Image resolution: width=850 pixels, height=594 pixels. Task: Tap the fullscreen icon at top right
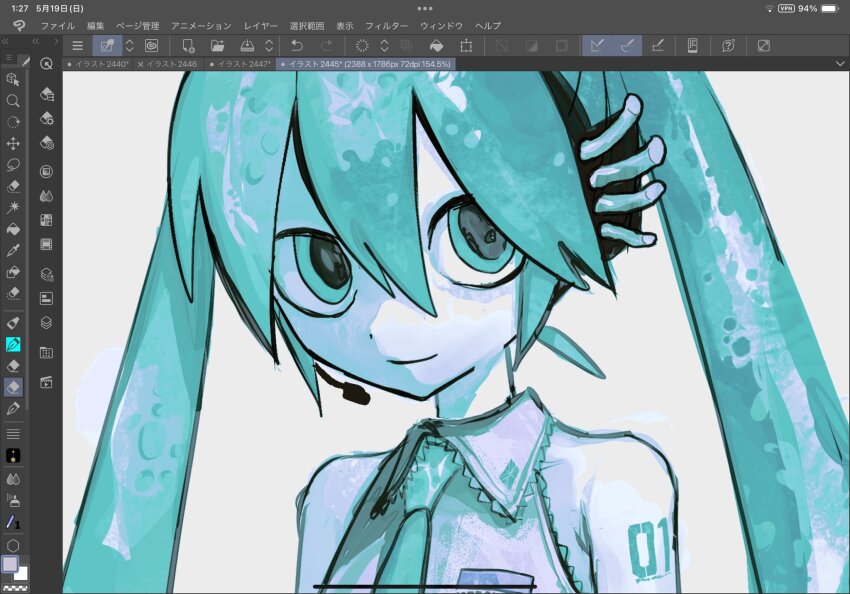point(763,45)
